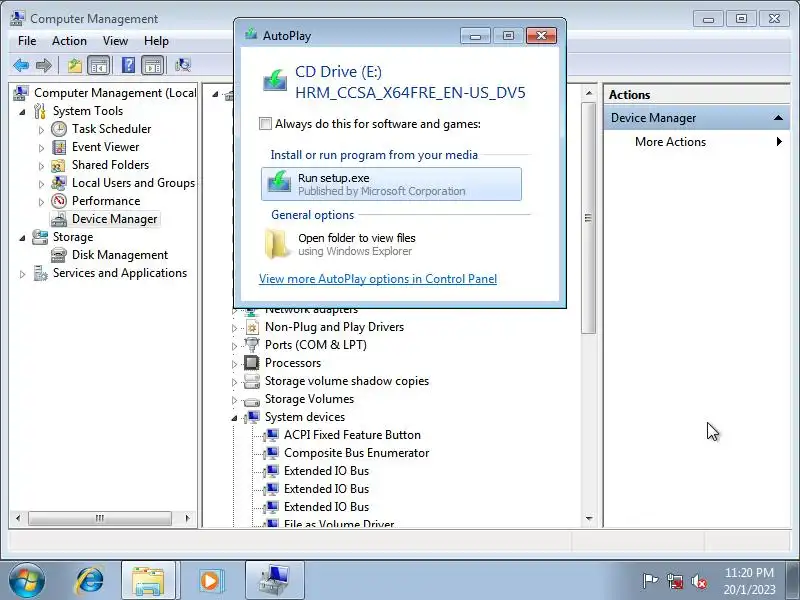Select Composite Bus Enumerator device
800x600 pixels.
pyautogui.click(x=356, y=453)
